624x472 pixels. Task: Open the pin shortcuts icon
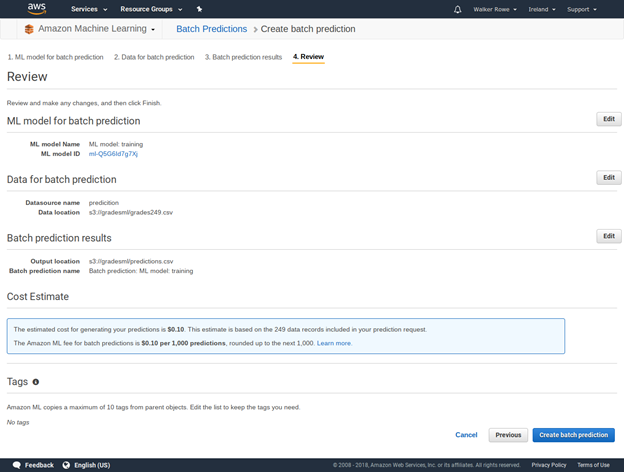[199, 9]
